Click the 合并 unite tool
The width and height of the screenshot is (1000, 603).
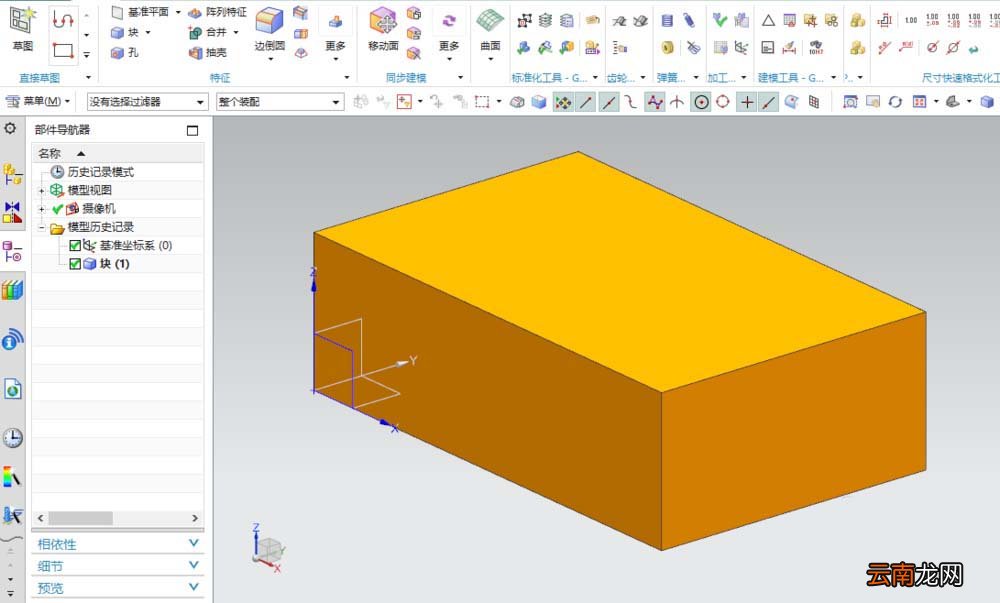(209, 32)
